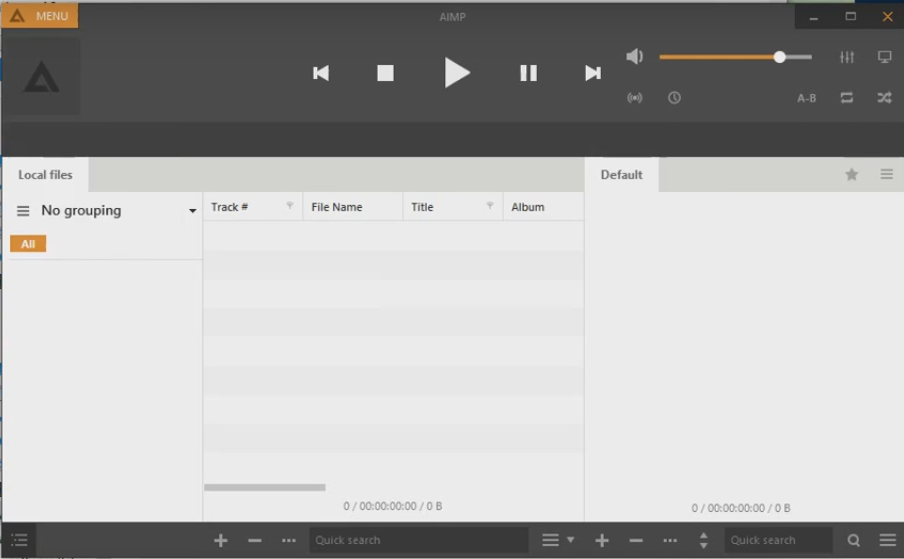Click the album art placeholder

[x=41, y=77]
